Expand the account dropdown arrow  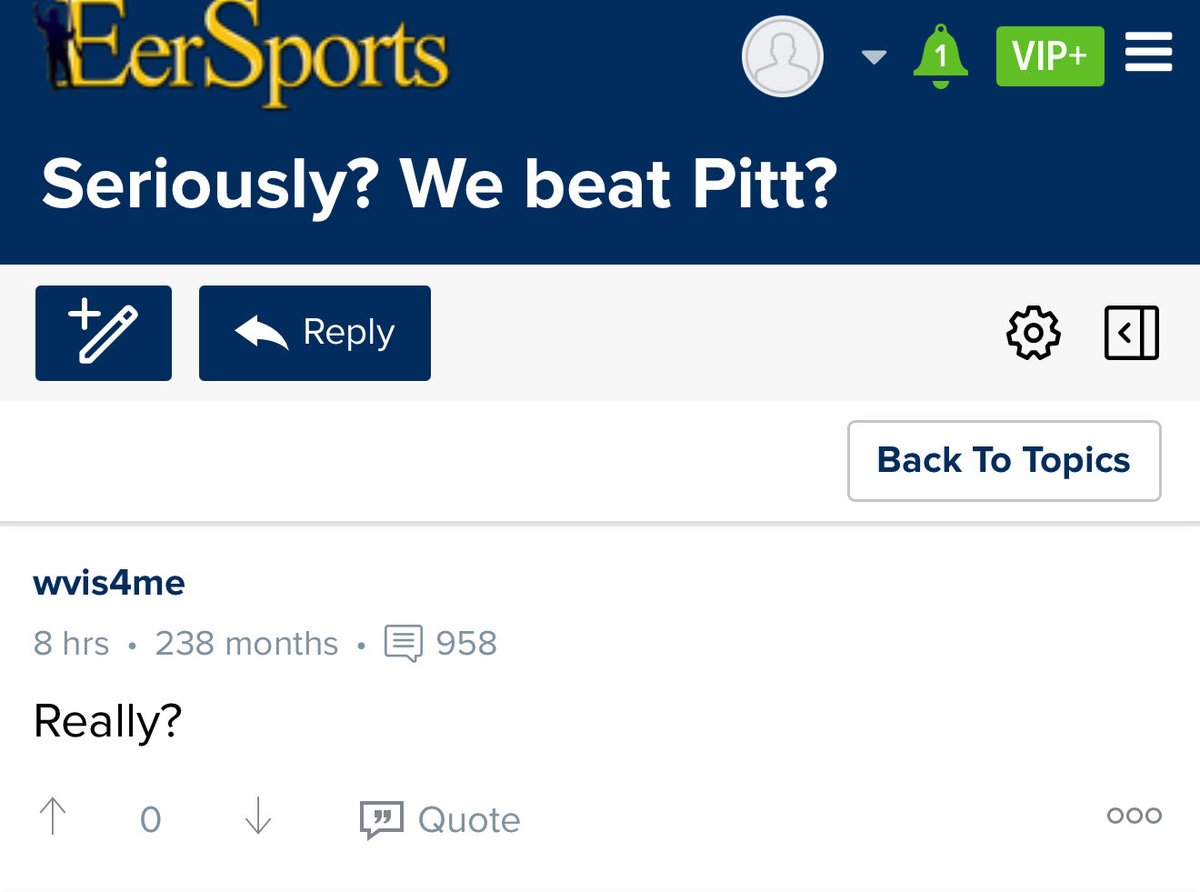coord(874,58)
